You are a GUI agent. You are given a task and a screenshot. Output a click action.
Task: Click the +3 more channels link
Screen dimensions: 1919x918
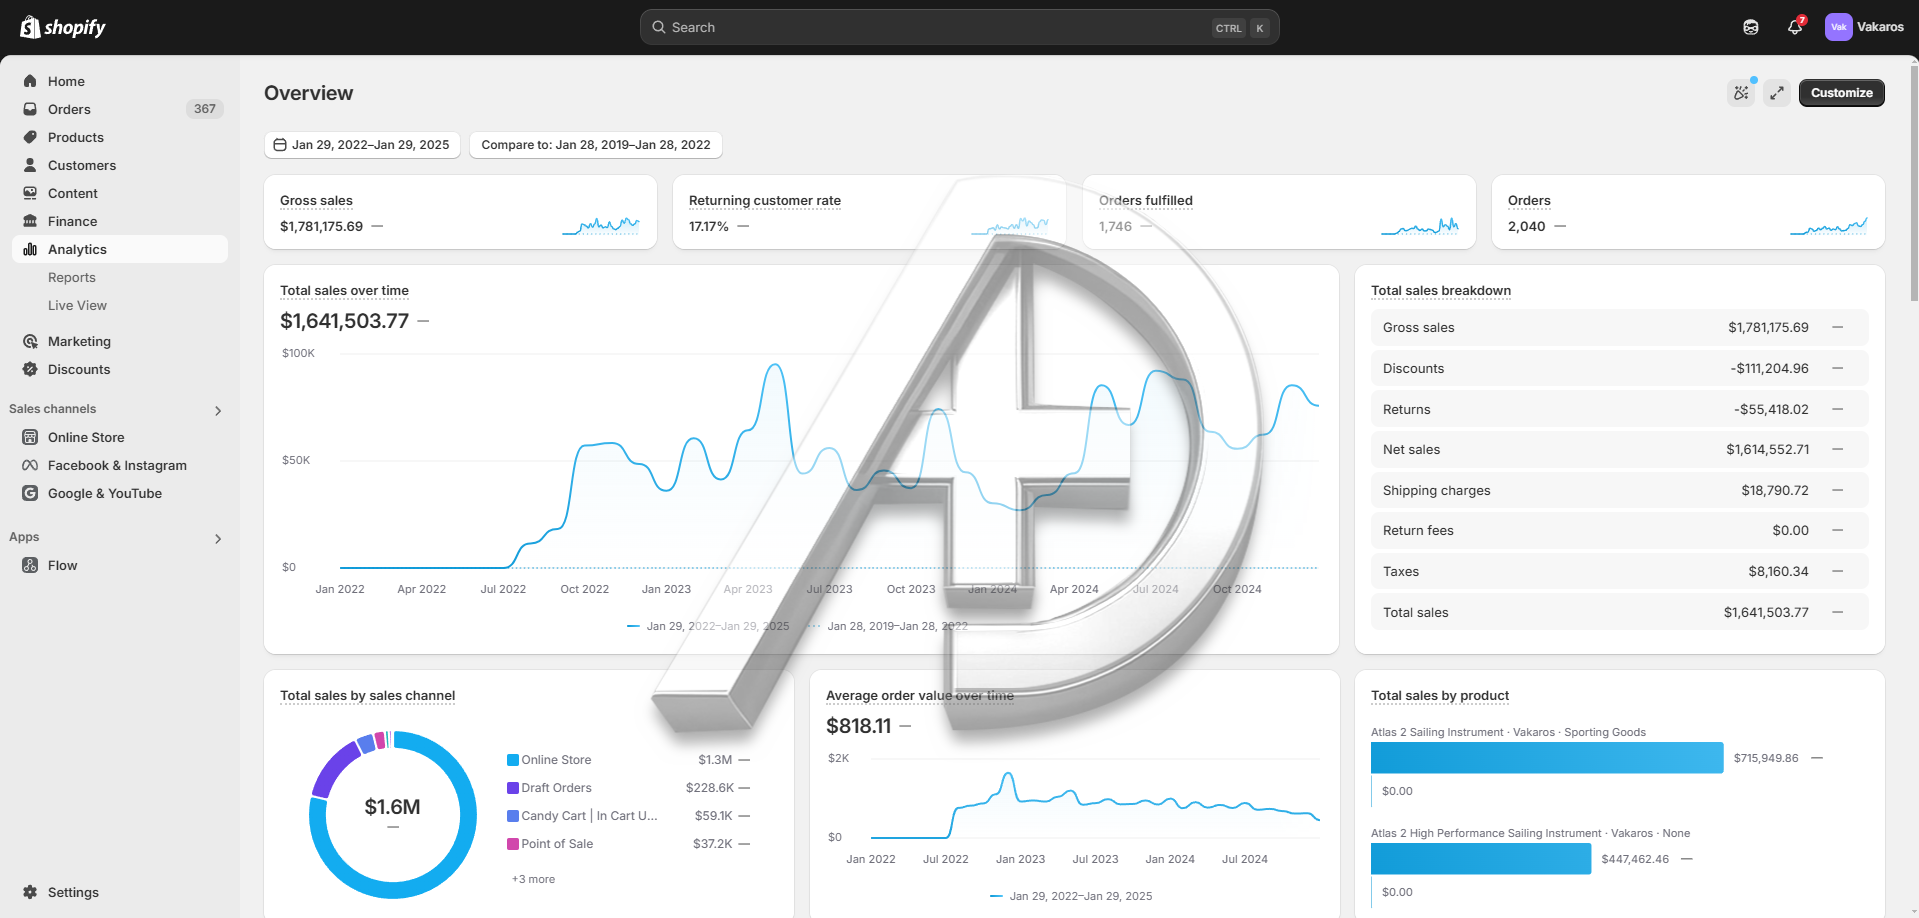533,879
